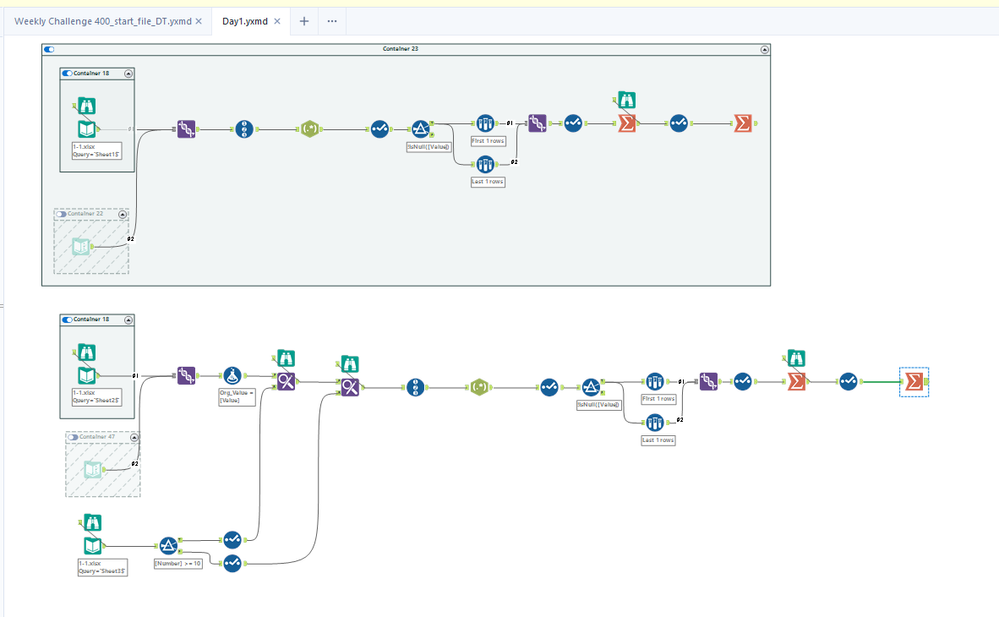999x617 pixels.
Task: Select the Union tool joining the samples in Container 23
Action: click(x=537, y=123)
